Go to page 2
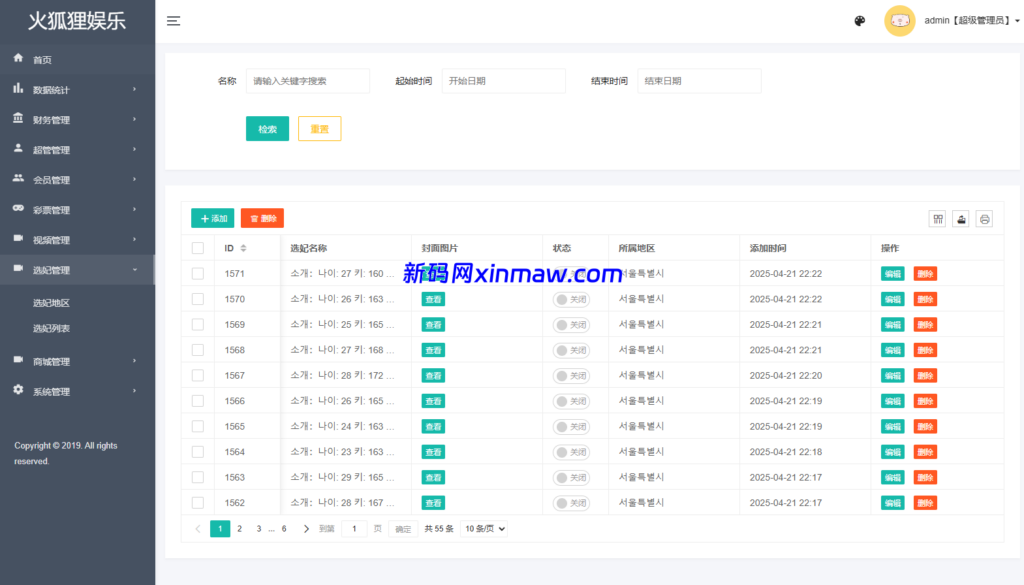1024x585 pixels. point(240,529)
